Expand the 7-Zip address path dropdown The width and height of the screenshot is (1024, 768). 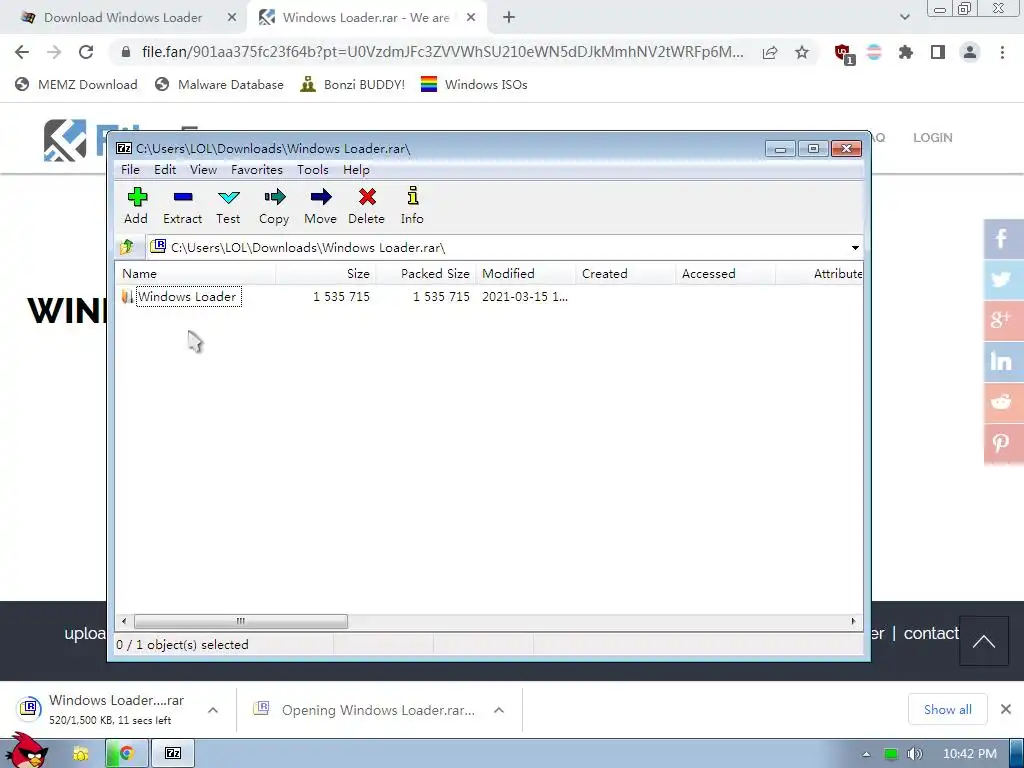coord(855,248)
